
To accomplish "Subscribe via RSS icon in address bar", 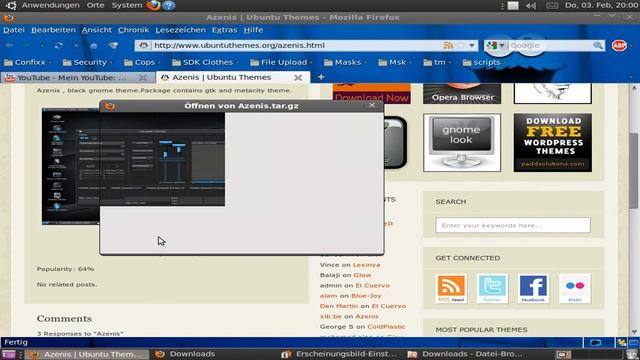I will tap(448, 45).
